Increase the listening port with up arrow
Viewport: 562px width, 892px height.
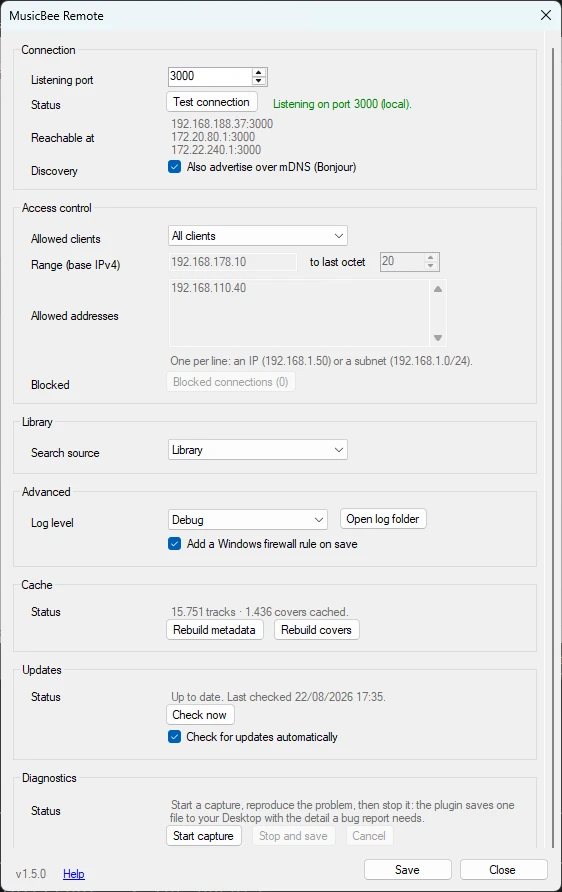259,72
